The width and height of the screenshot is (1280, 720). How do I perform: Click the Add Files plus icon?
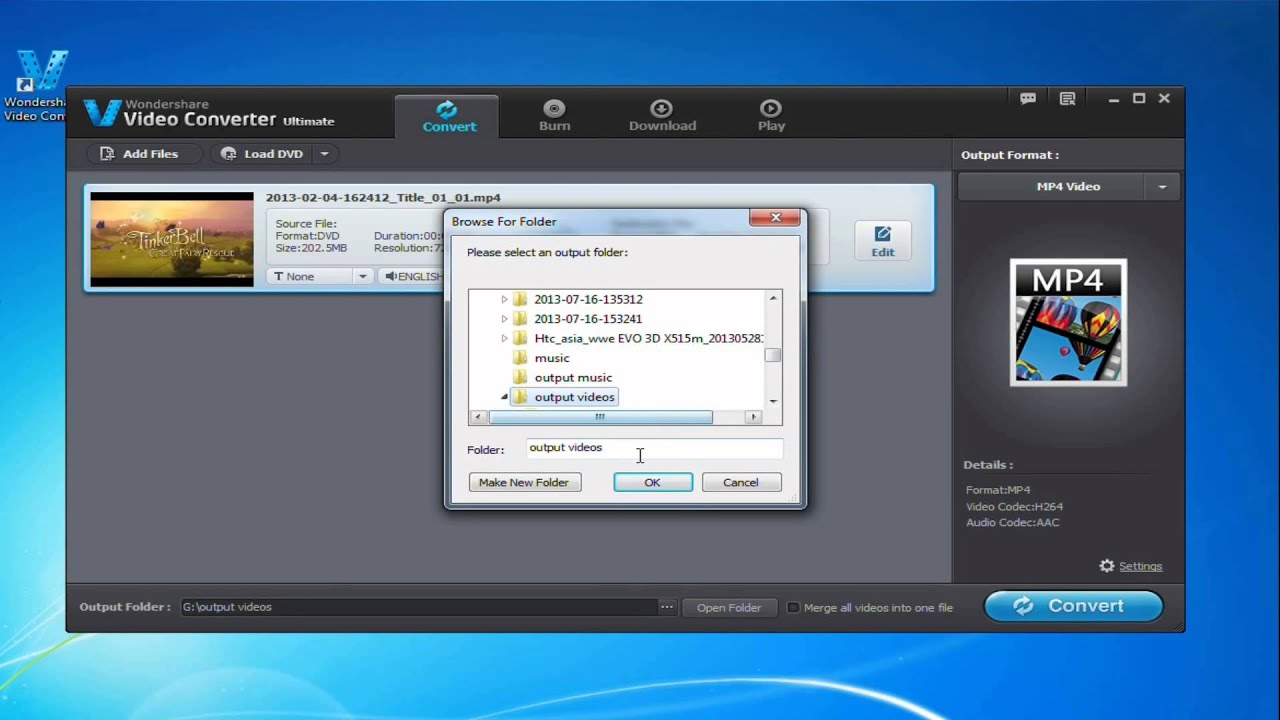click(x=107, y=154)
